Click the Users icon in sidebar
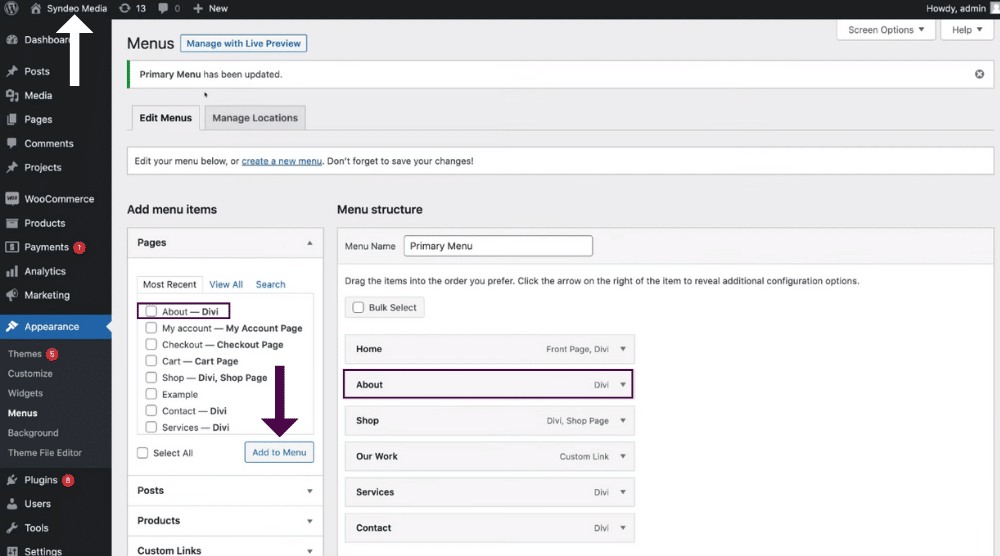Screen dimensions: 1000x556 12,504
